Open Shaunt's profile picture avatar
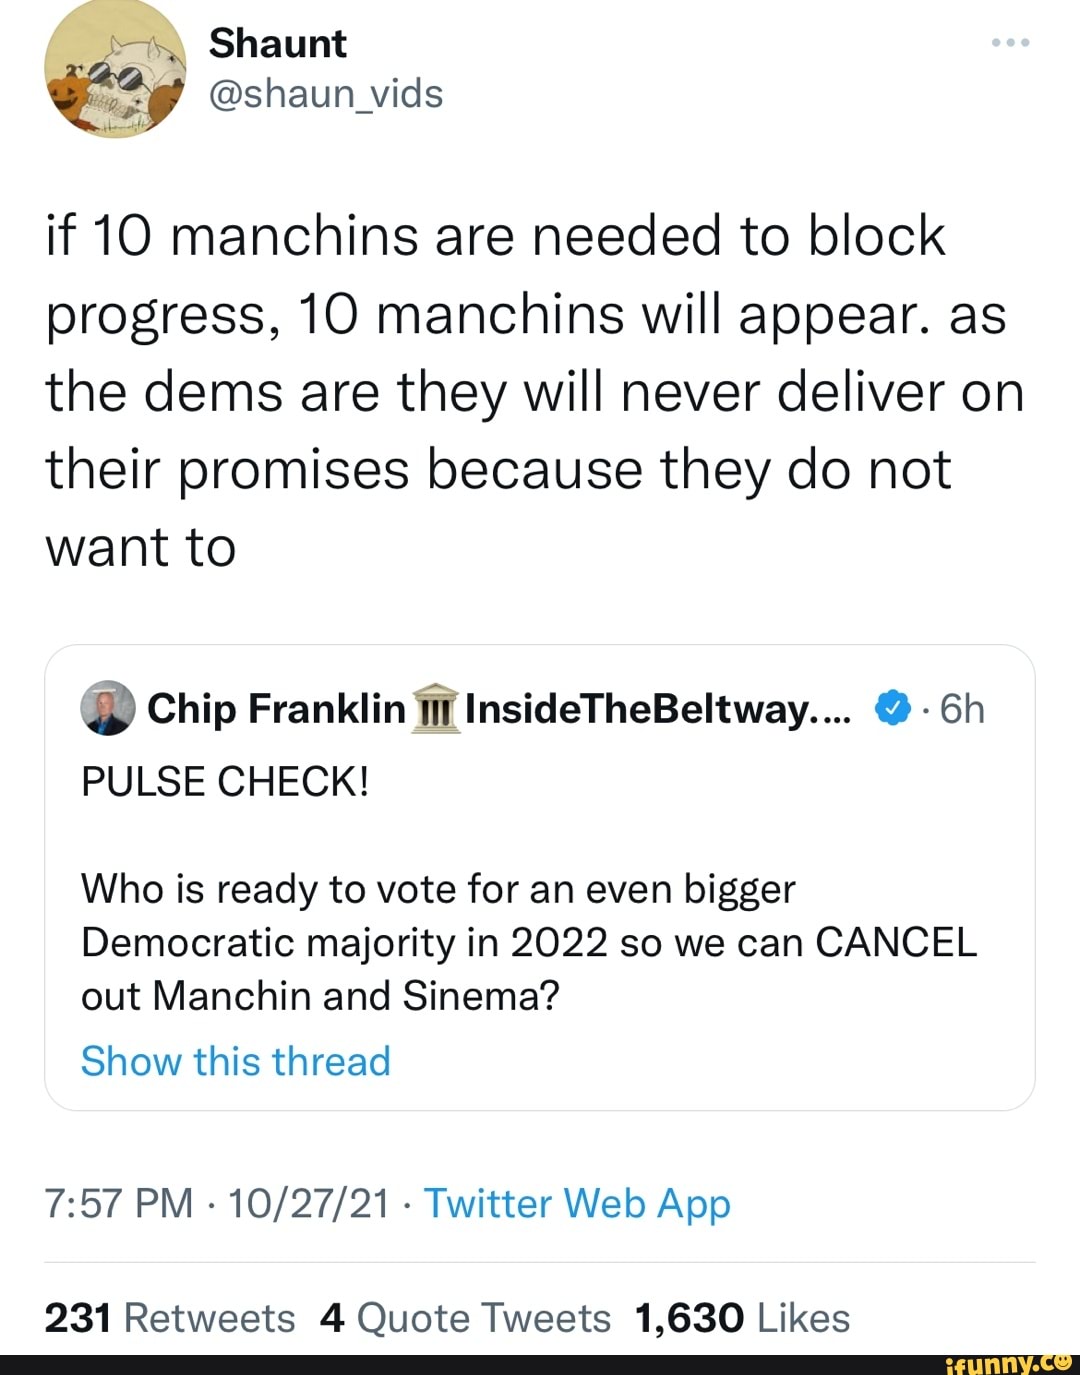 [x=116, y=70]
